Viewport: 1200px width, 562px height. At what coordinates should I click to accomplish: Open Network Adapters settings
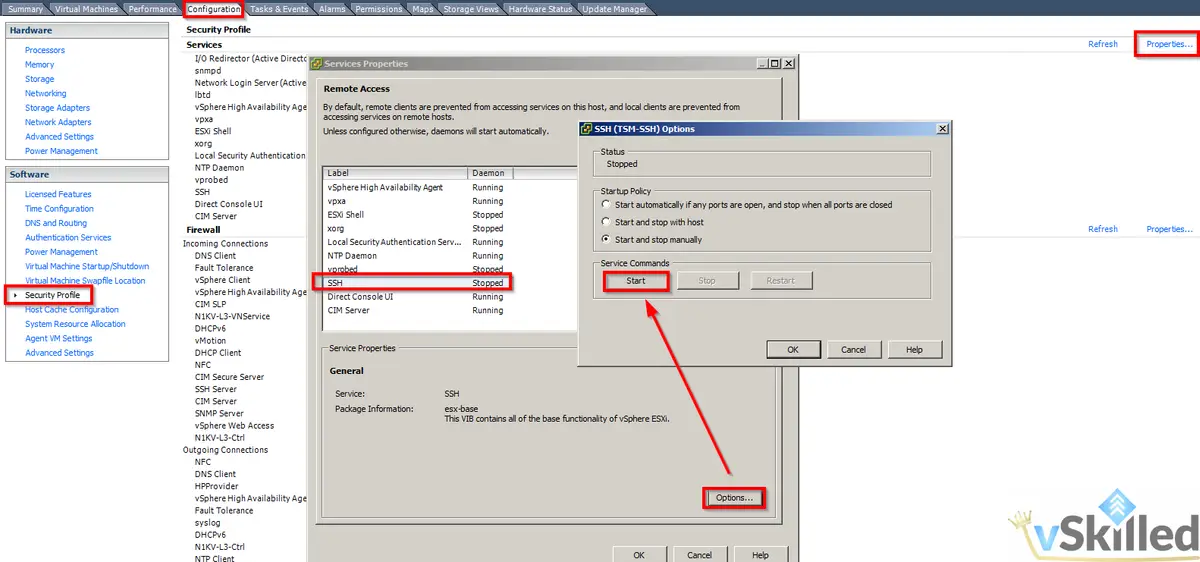tap(58, 122)
